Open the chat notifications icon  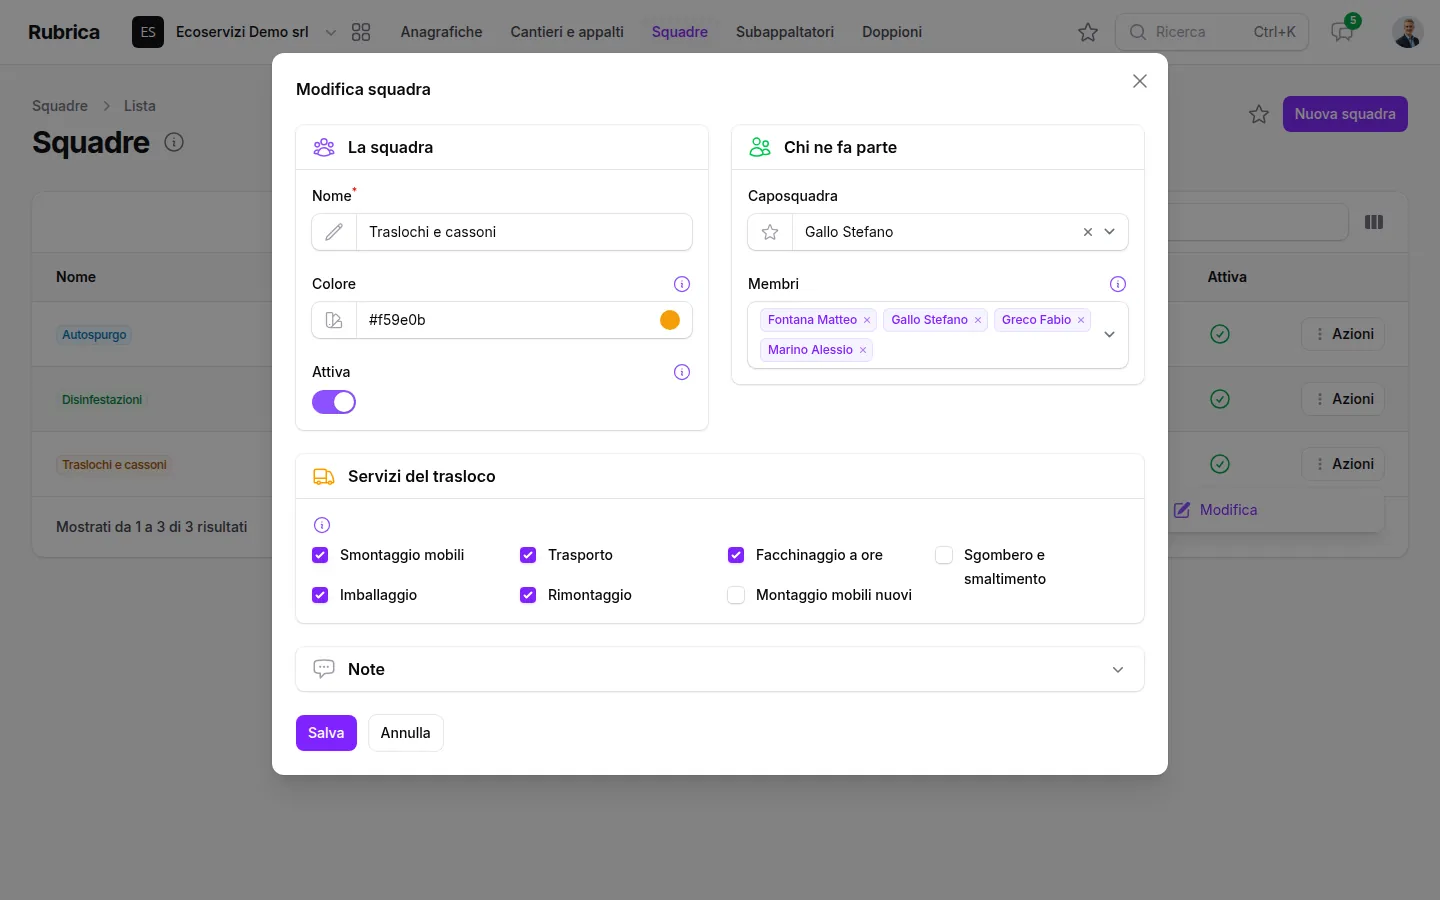(x=1342, y=32)
